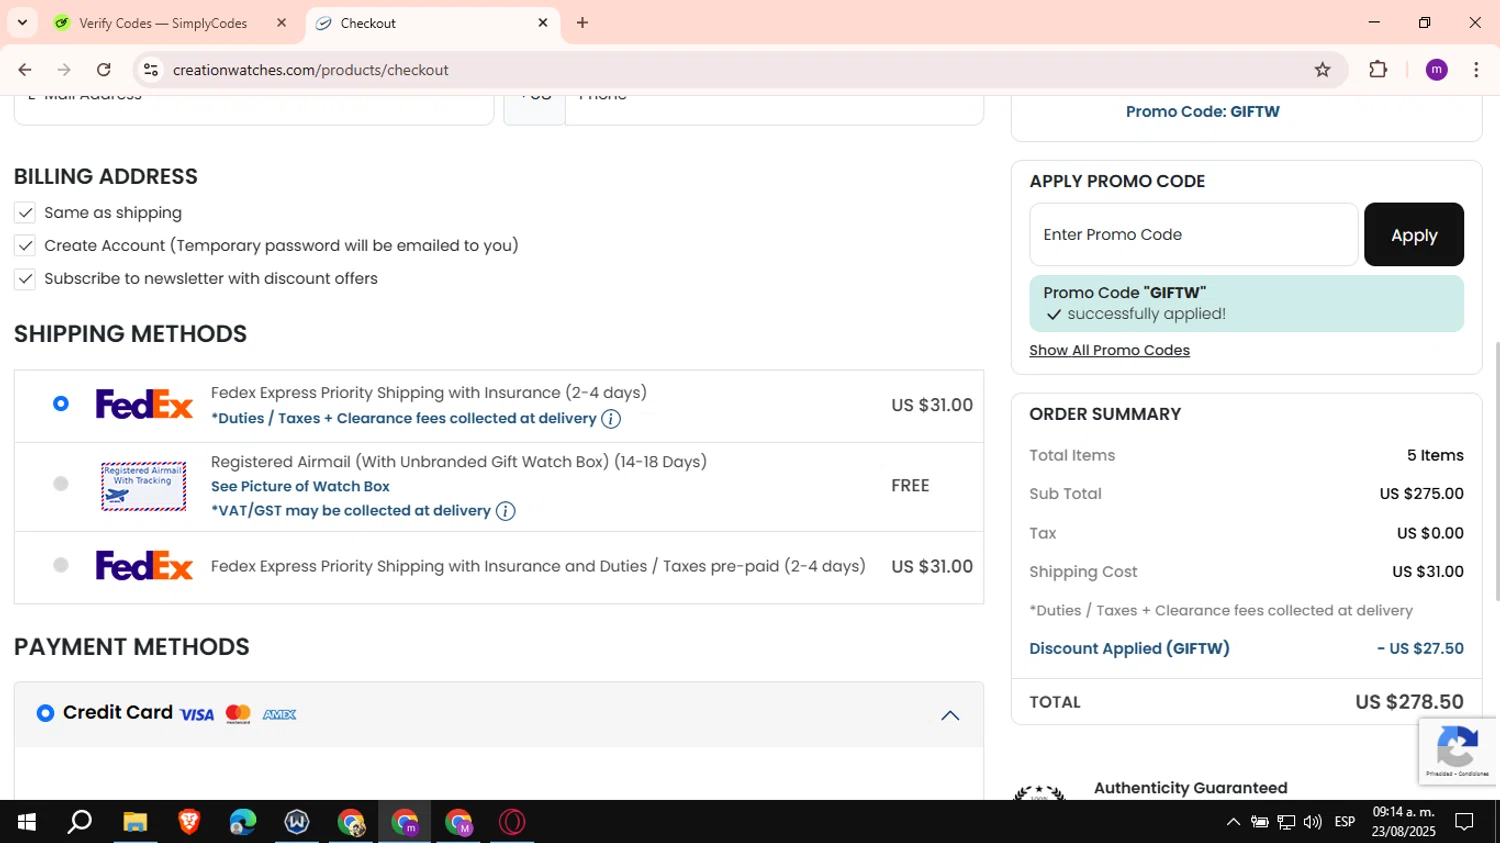Toggle the Create Account checkbox

pos(25,246)
